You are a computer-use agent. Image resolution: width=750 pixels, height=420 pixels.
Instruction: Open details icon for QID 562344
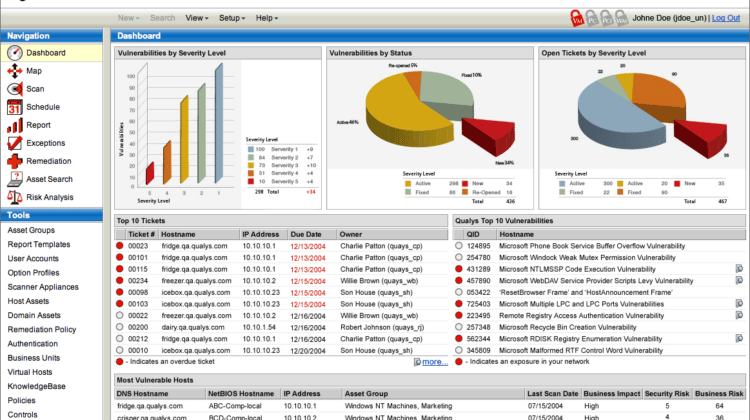(739, 339)
